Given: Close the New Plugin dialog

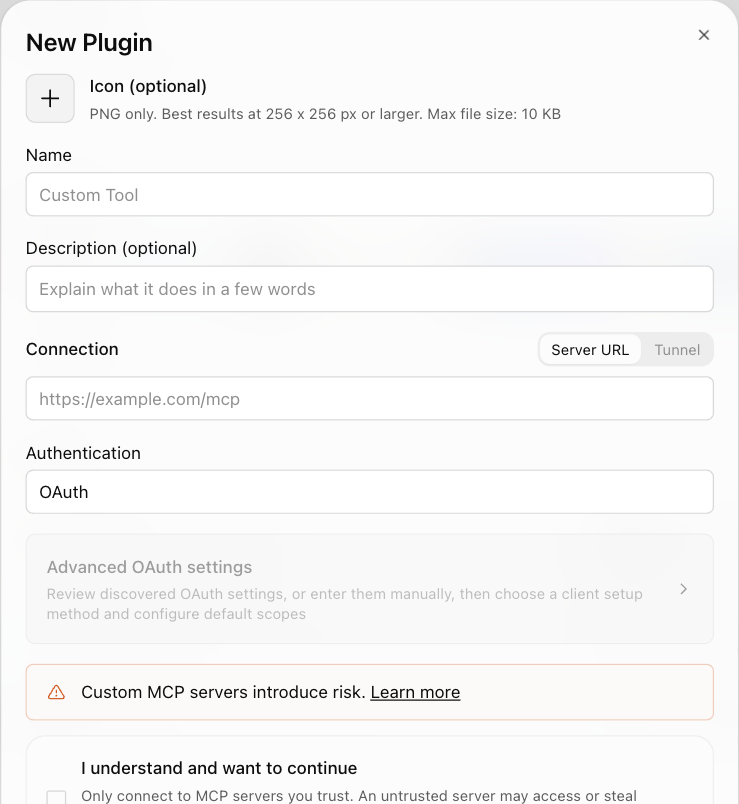Looking at the screenshot, I should point(704,35).
